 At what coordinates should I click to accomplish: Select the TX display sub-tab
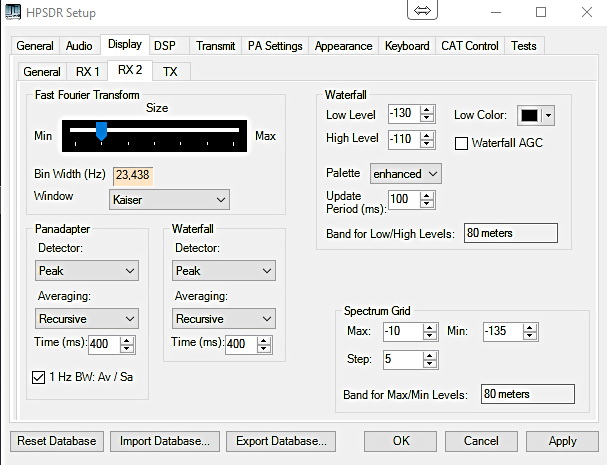pos(170,72)
